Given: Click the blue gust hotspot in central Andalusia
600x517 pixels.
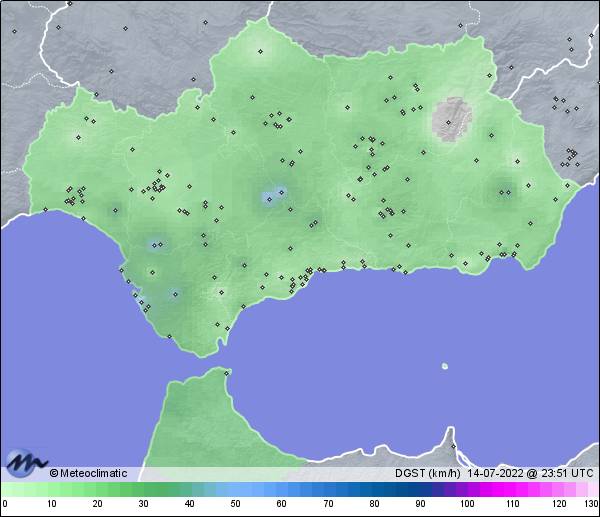Looking at the screenshot, I should (273, 196).
